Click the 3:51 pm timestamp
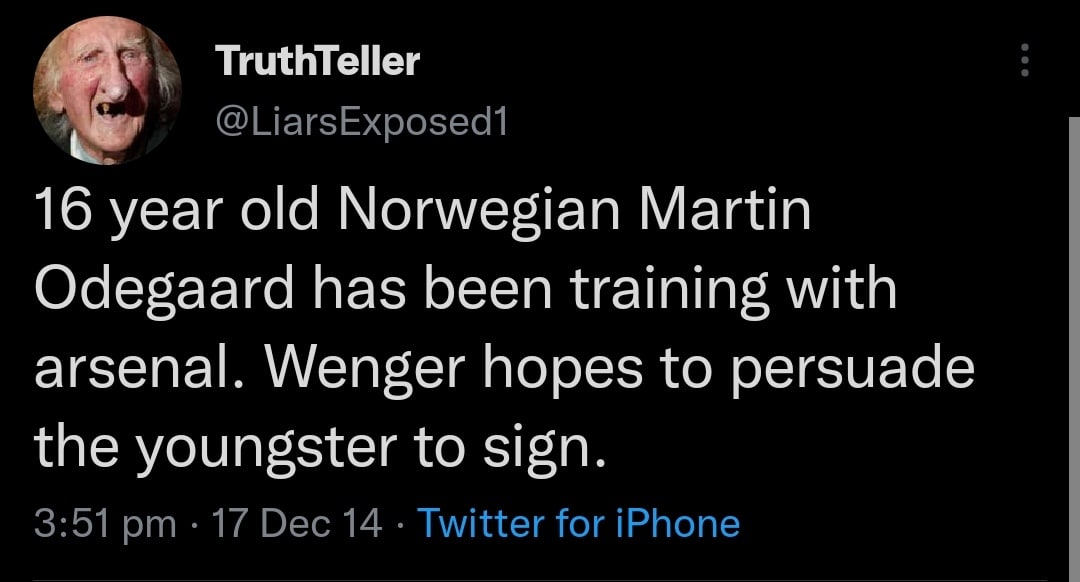The width and height of the screenshot is (1080, 582). tap(105, 523)
